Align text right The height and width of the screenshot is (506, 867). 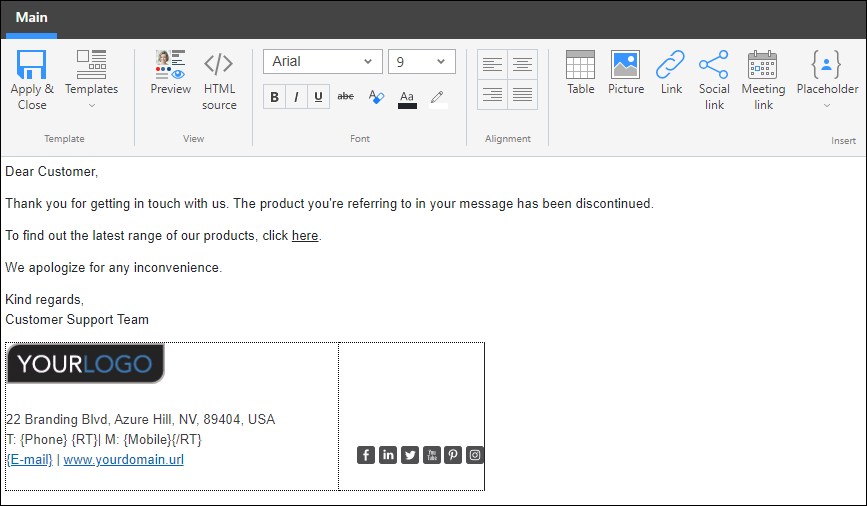pyautogui.click(x=492, y=95)
